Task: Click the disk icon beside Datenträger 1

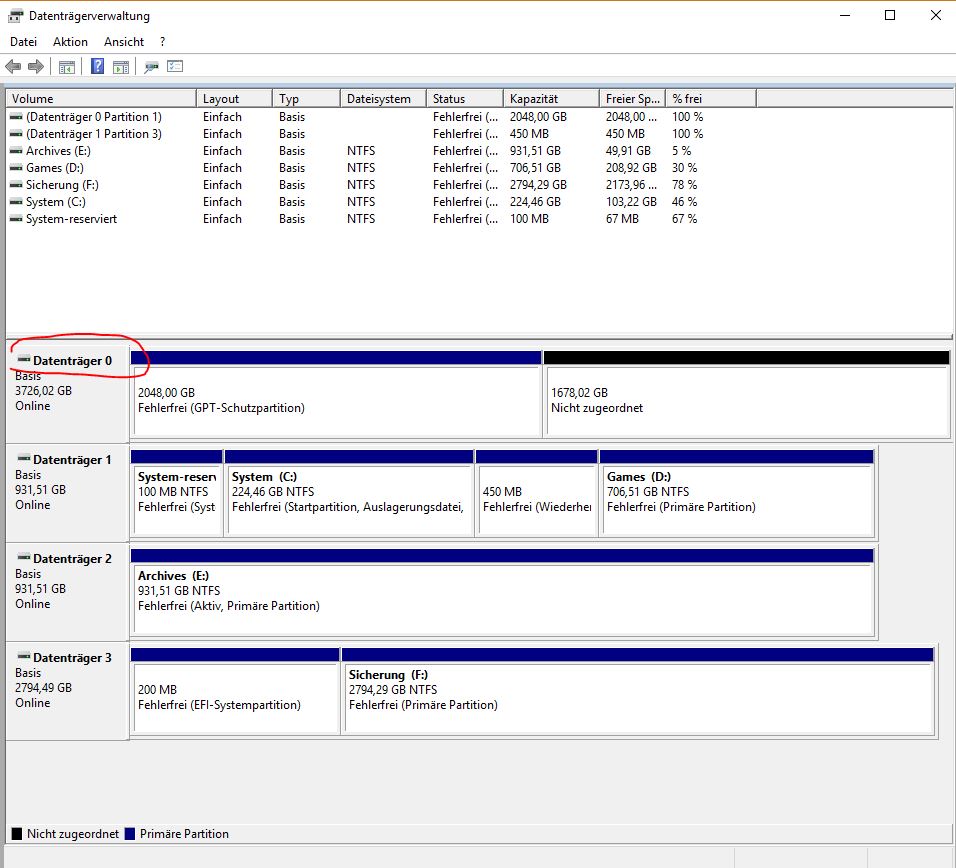Action: (24, 458)
